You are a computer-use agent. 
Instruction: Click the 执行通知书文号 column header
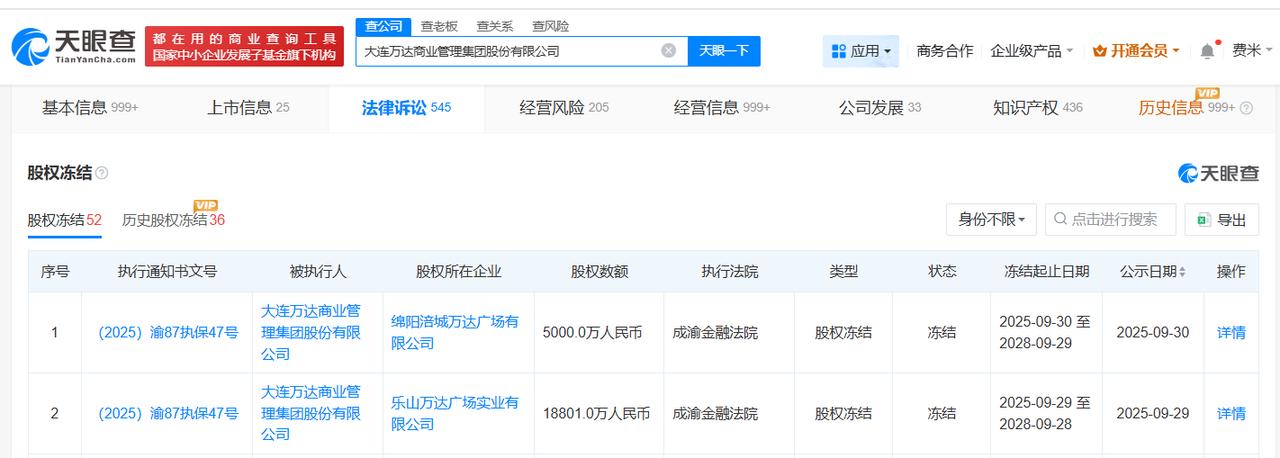pos(167,271)
